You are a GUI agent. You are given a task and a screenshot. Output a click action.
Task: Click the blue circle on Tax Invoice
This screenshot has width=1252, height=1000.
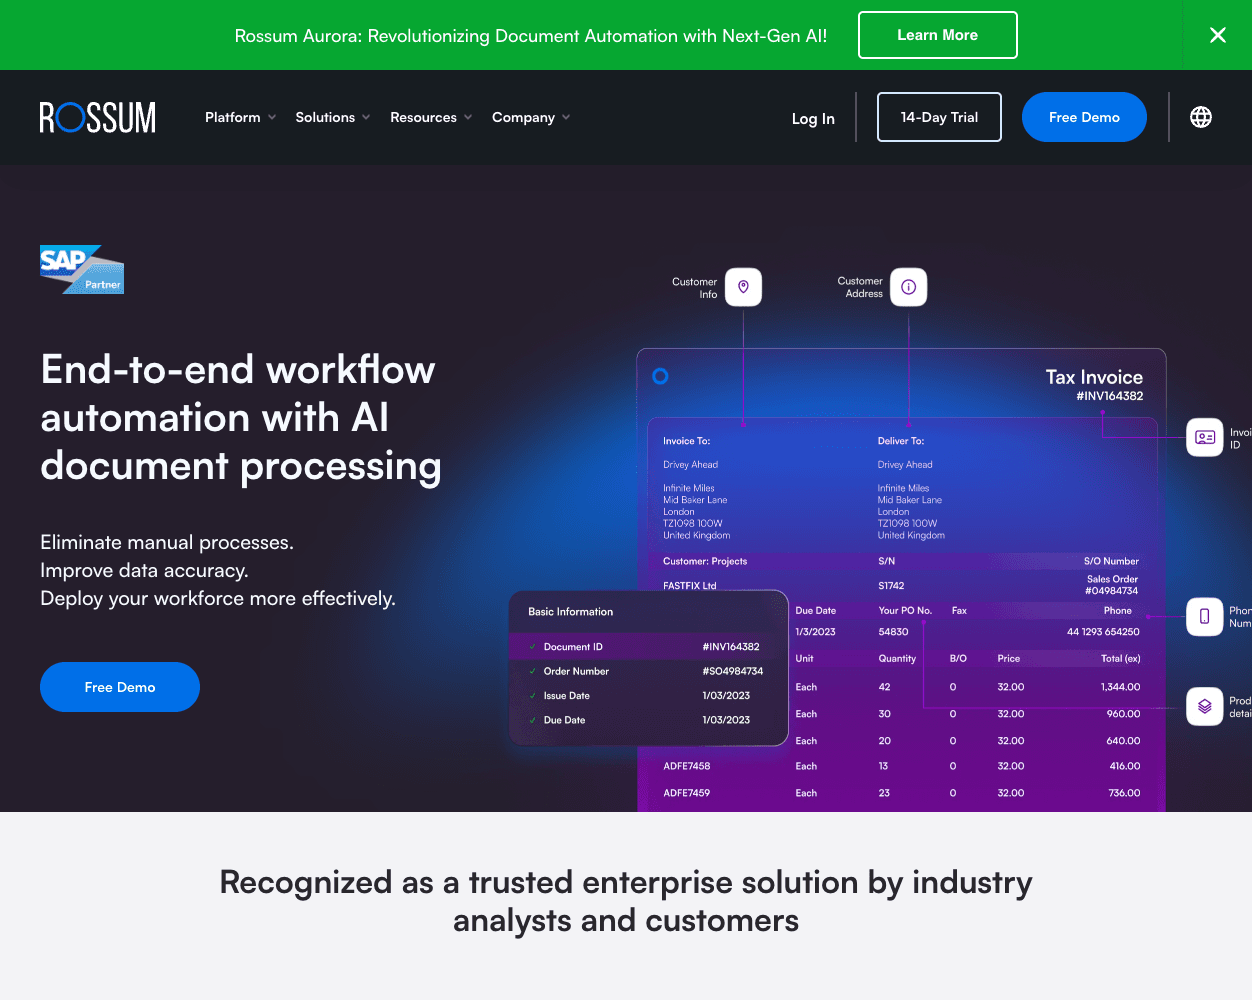coord(660,376)
